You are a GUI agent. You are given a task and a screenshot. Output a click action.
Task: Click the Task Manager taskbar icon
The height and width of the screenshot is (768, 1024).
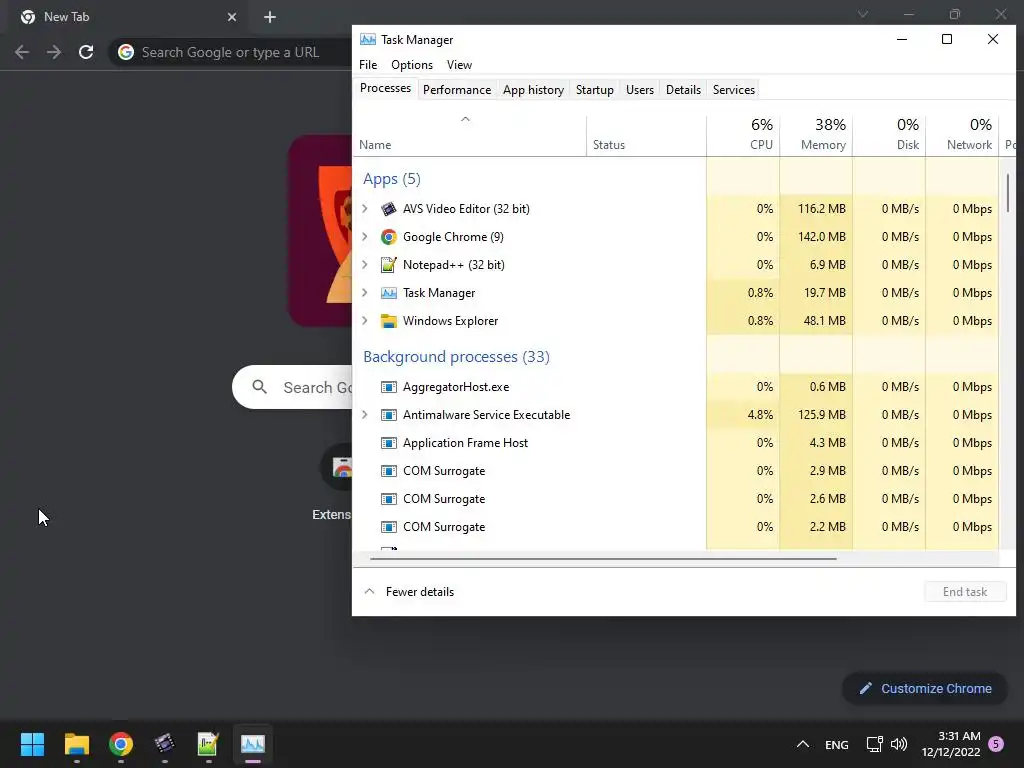pyautogui.click(x=253, y=744)
